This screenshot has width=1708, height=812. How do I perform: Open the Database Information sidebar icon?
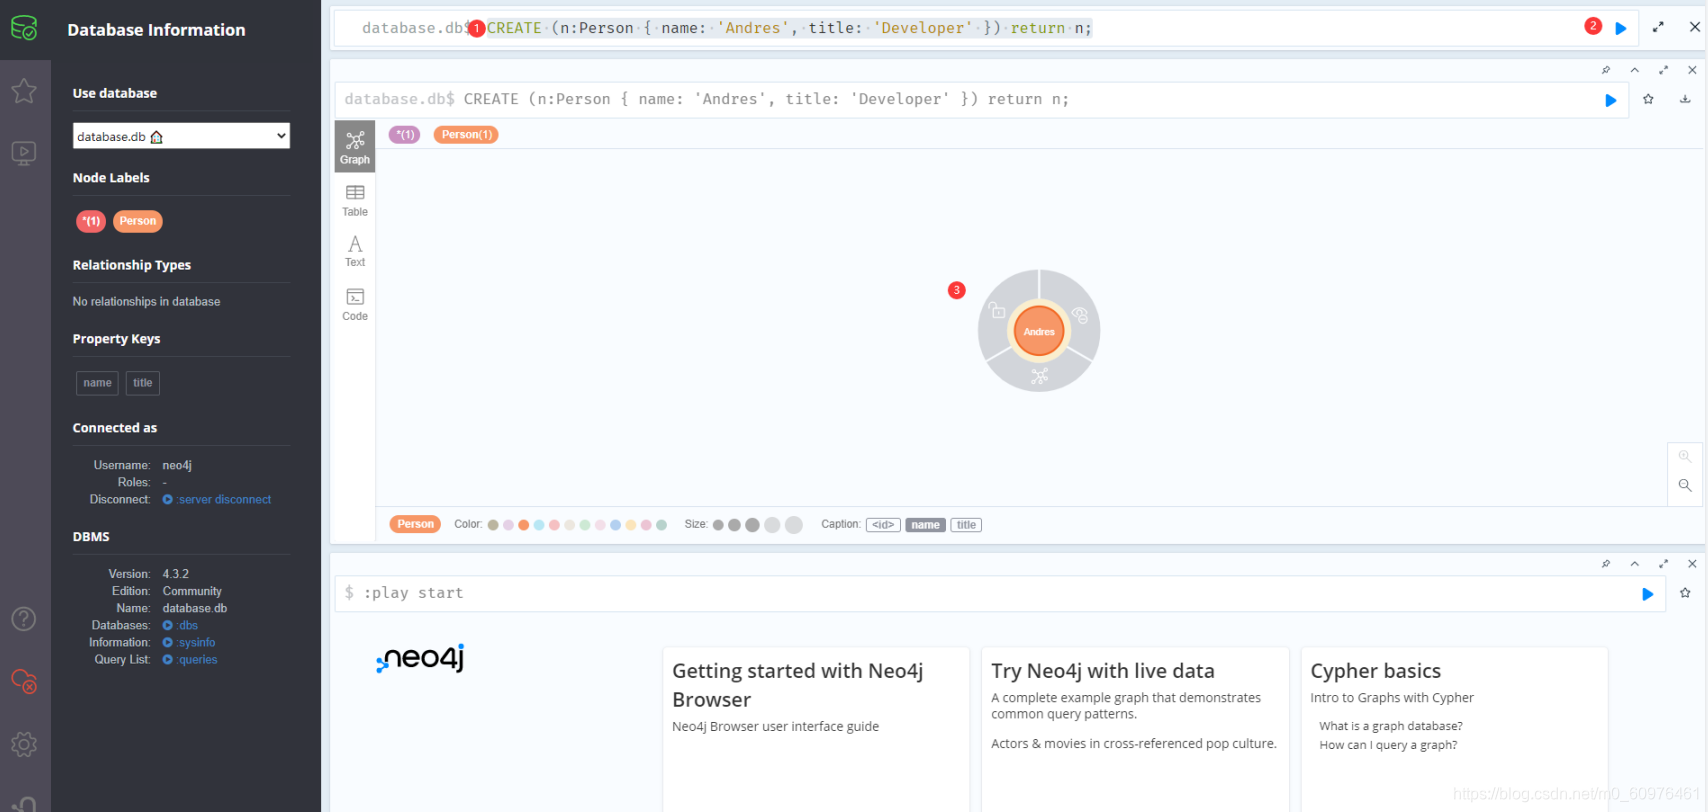(x=24, y=28)
